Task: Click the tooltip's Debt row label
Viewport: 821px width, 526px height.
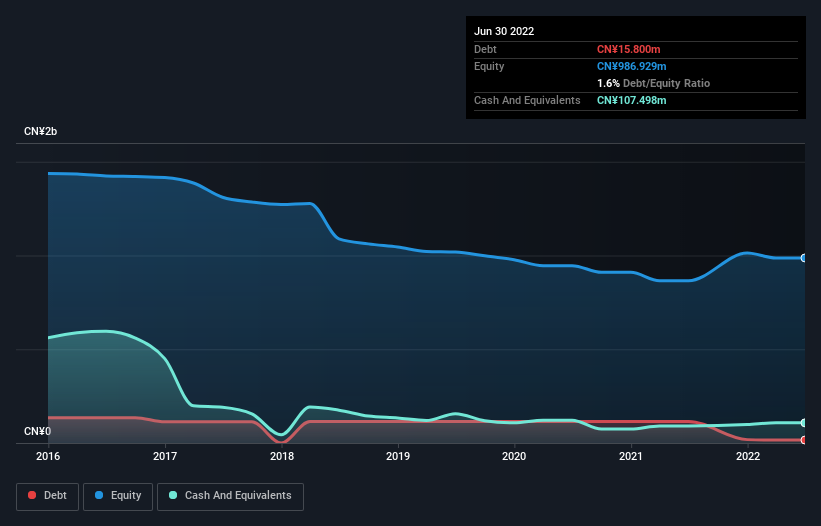Action: 485,49
